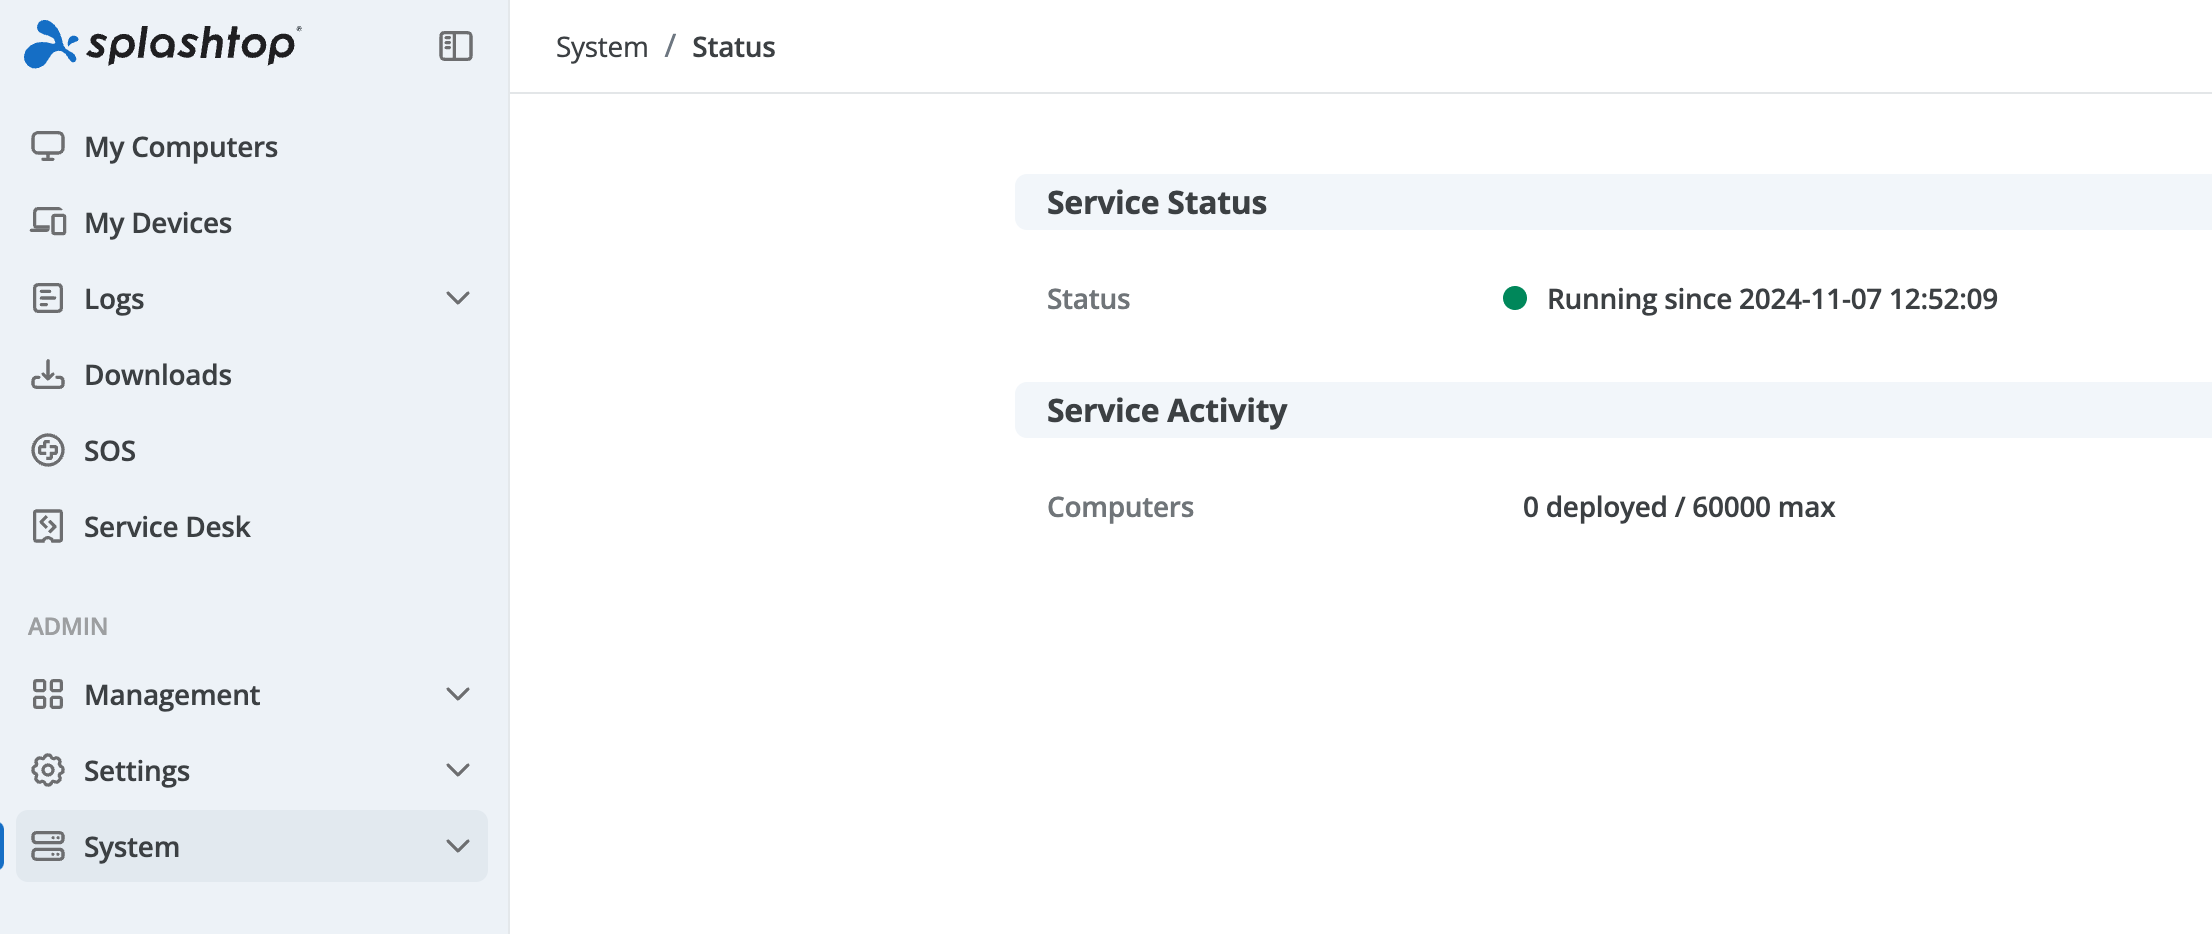Click the Downloads arrow icon
This screenshot has width=2212, height=934.
tap(48, 374)
